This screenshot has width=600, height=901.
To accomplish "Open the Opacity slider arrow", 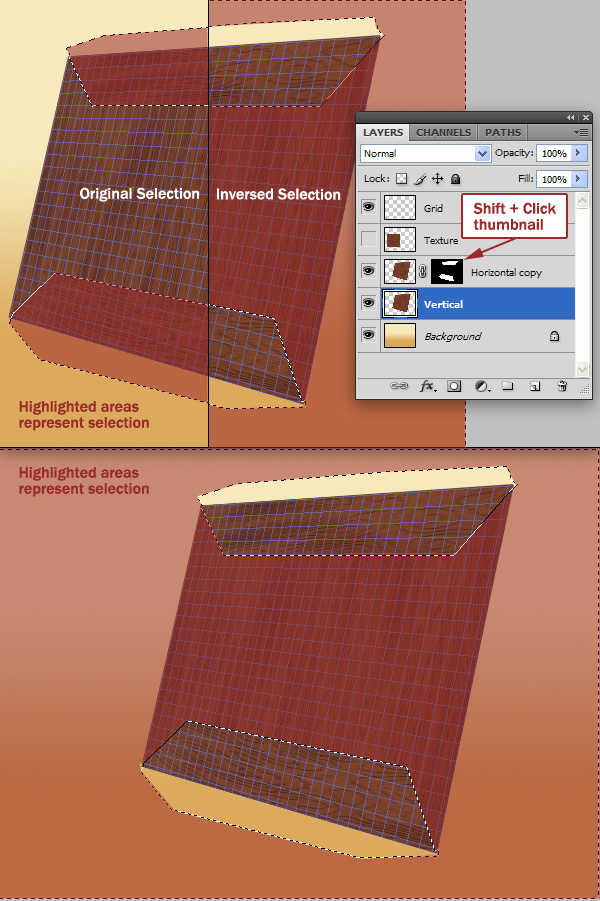I will 579,153.
